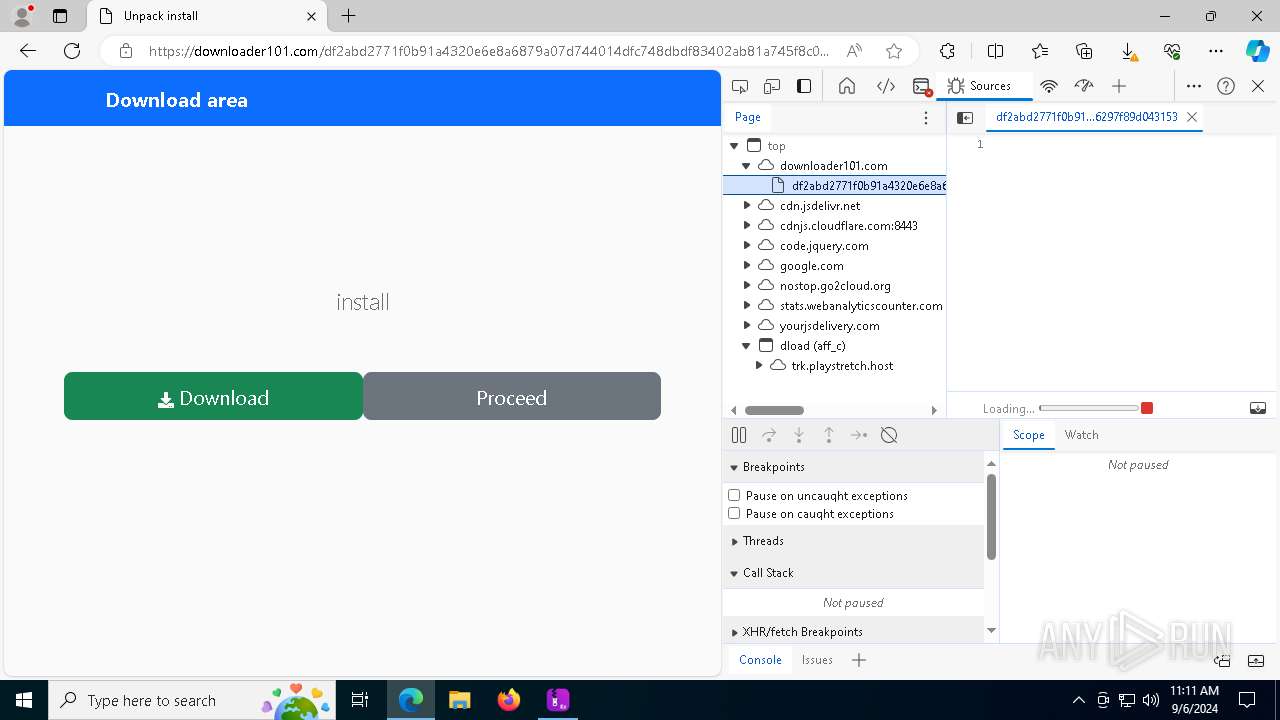Open the Issues drawer tab
The image size is (1280, 720).
point(817,660)
